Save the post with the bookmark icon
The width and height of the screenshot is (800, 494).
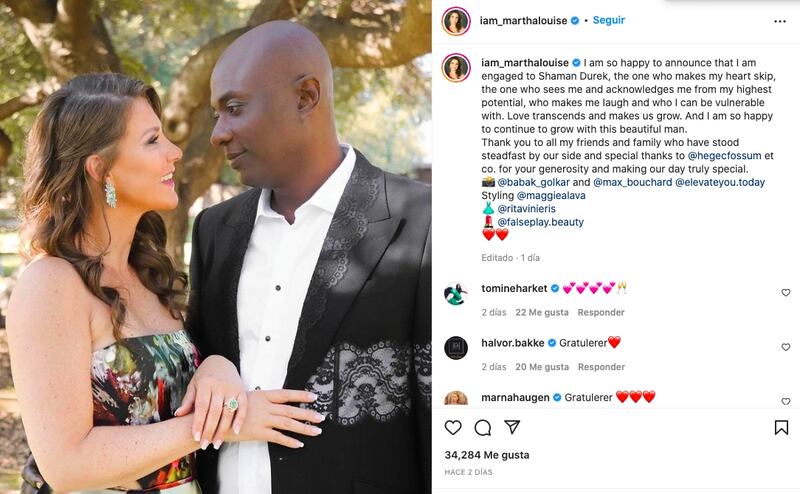781,428
